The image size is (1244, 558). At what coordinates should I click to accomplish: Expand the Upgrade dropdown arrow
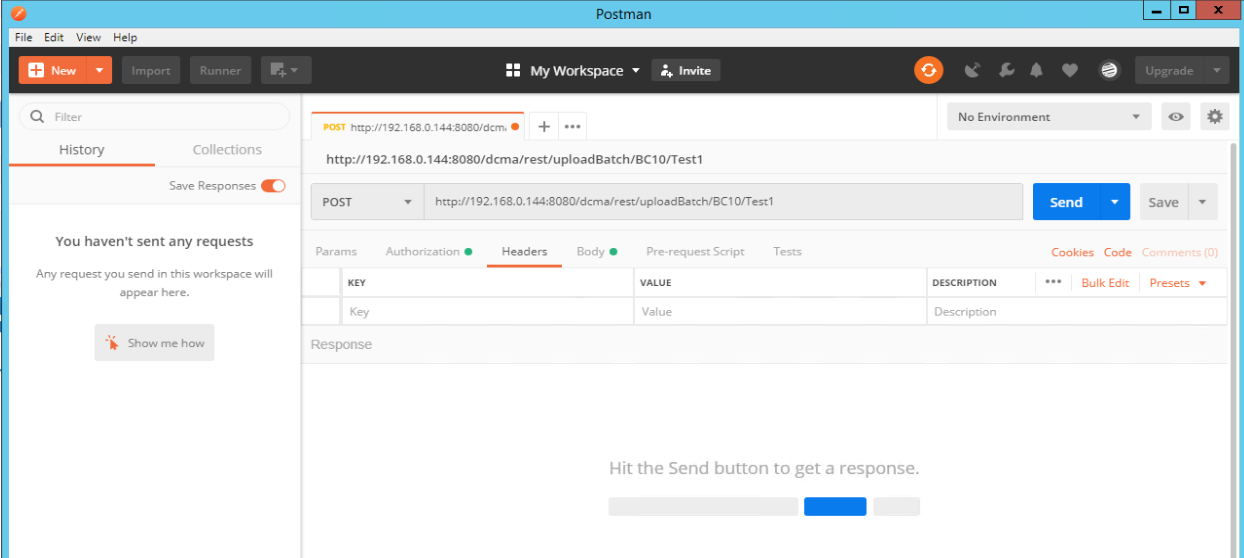(x=1216, y=70)
